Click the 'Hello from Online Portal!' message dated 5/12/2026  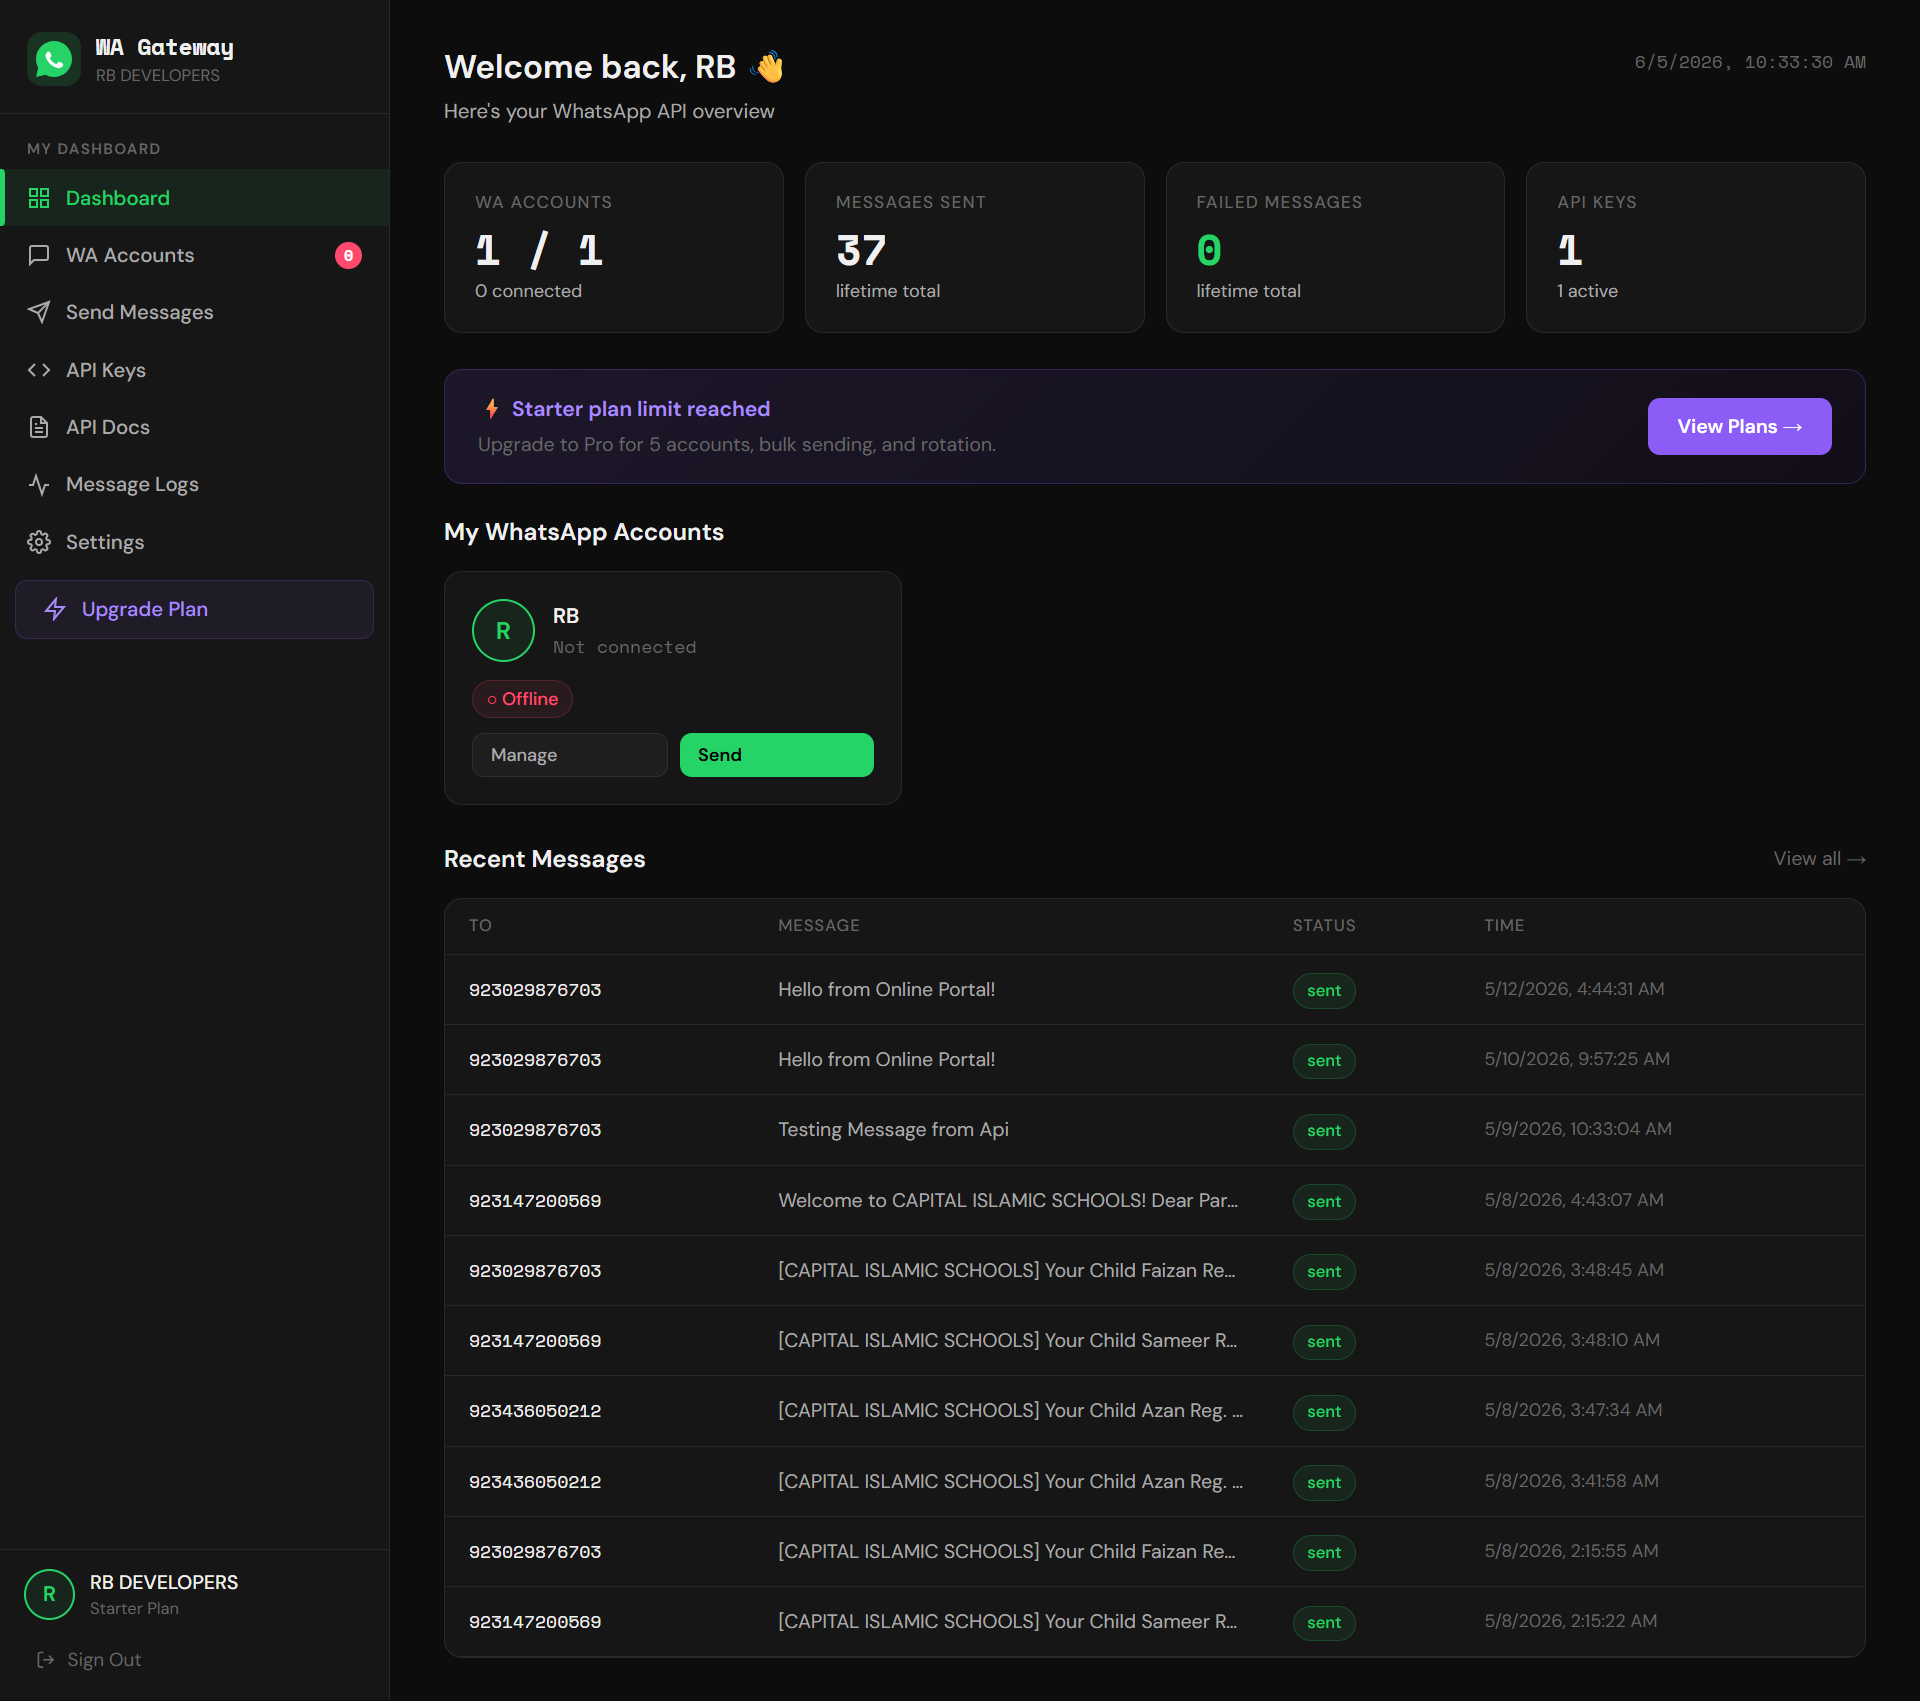[886, 989]
